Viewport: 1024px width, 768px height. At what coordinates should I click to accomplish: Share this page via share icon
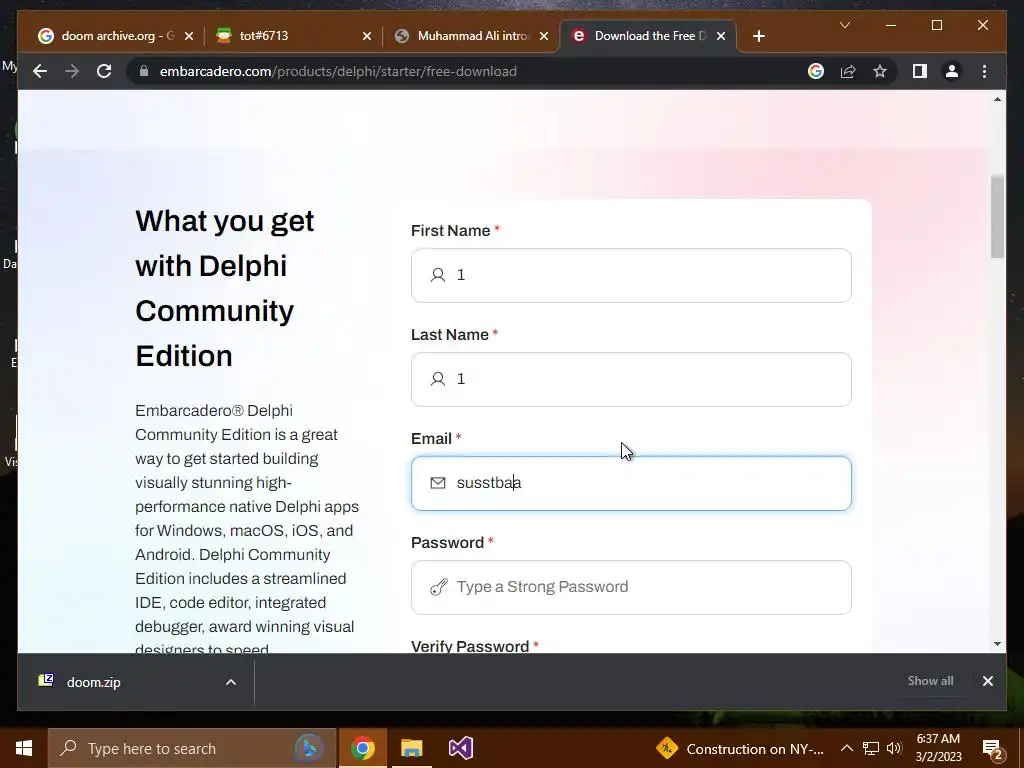click(x=848, y=71)
